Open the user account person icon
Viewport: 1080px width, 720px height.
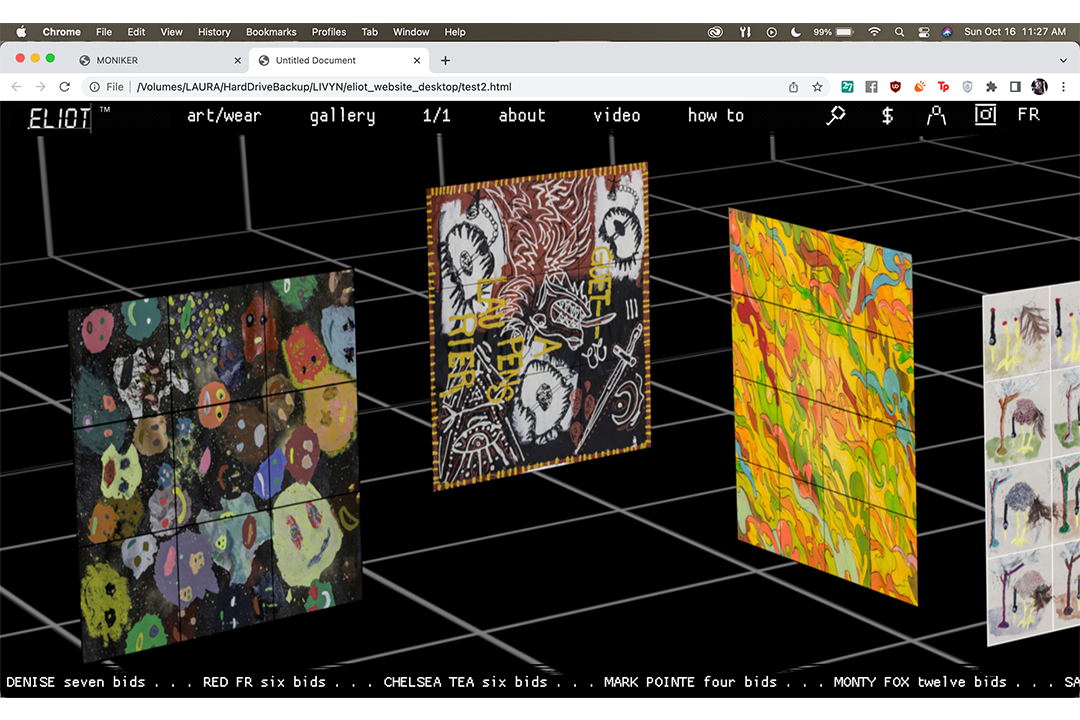point(936,116)
